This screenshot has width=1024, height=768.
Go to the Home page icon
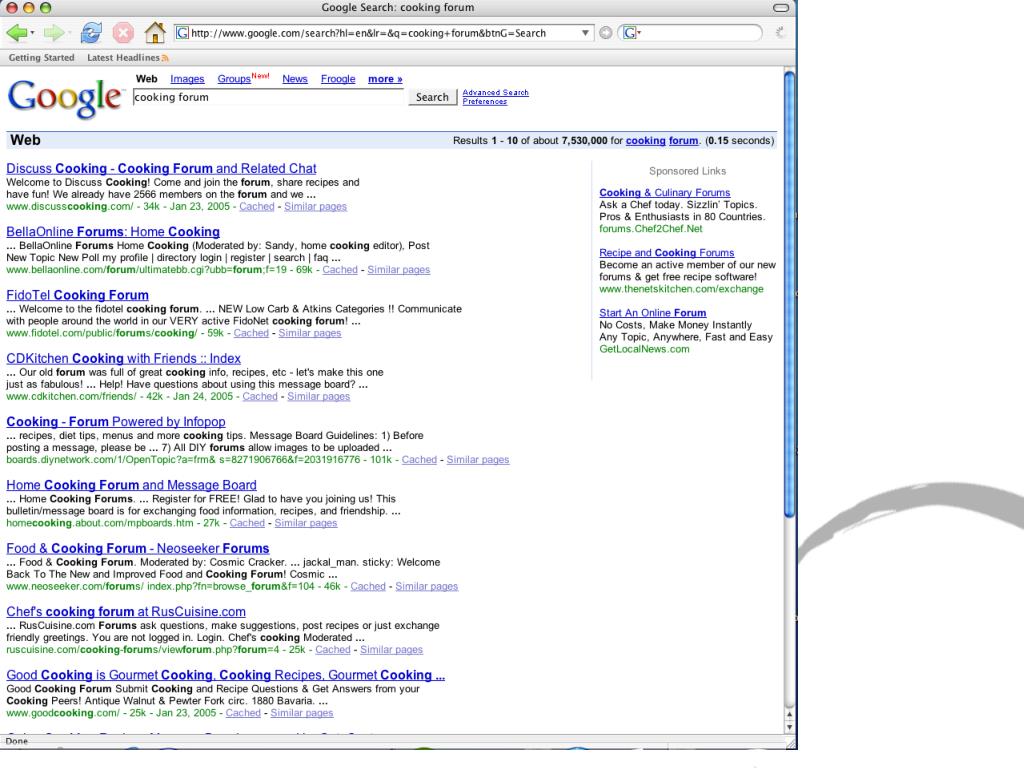pyautogui.click(x=155, y=33)
